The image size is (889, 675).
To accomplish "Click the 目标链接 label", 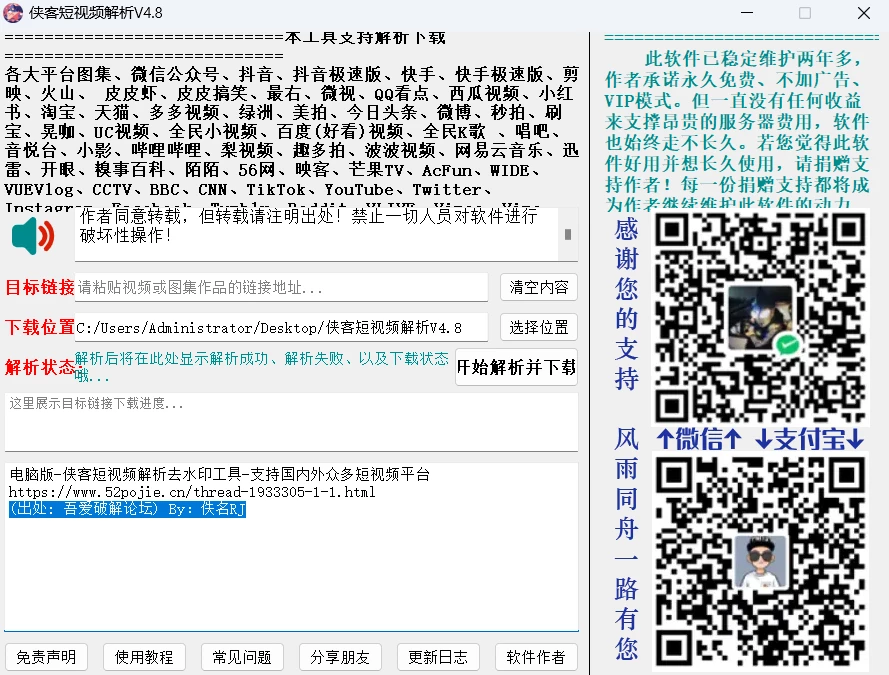I will (40, 287).
